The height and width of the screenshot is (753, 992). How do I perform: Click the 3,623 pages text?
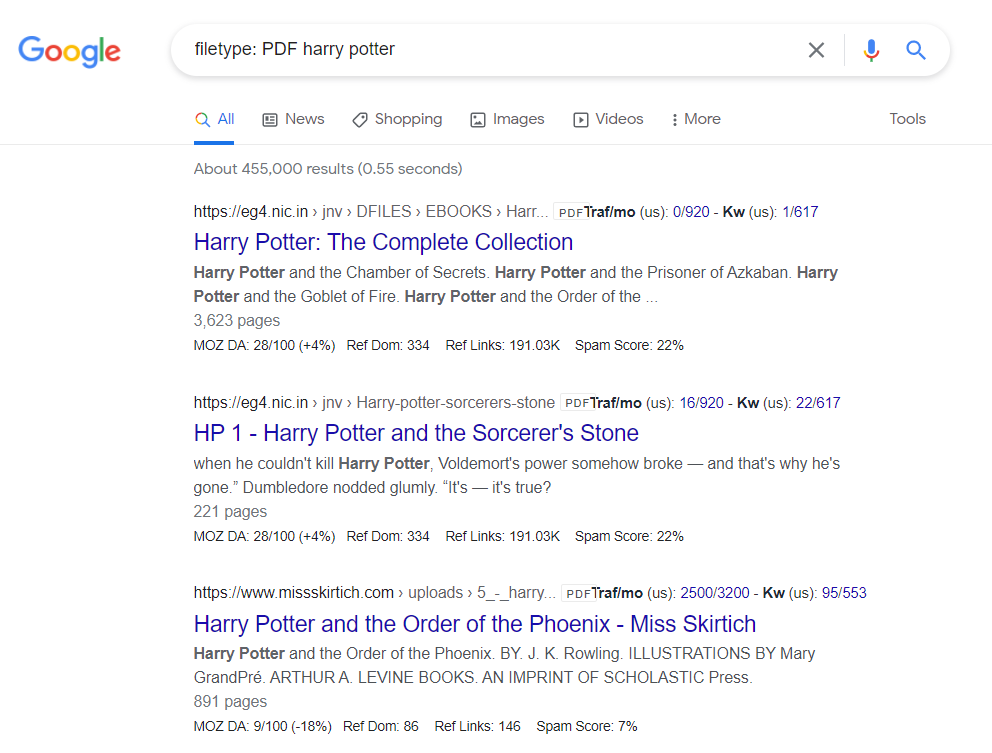pos(237,321)
